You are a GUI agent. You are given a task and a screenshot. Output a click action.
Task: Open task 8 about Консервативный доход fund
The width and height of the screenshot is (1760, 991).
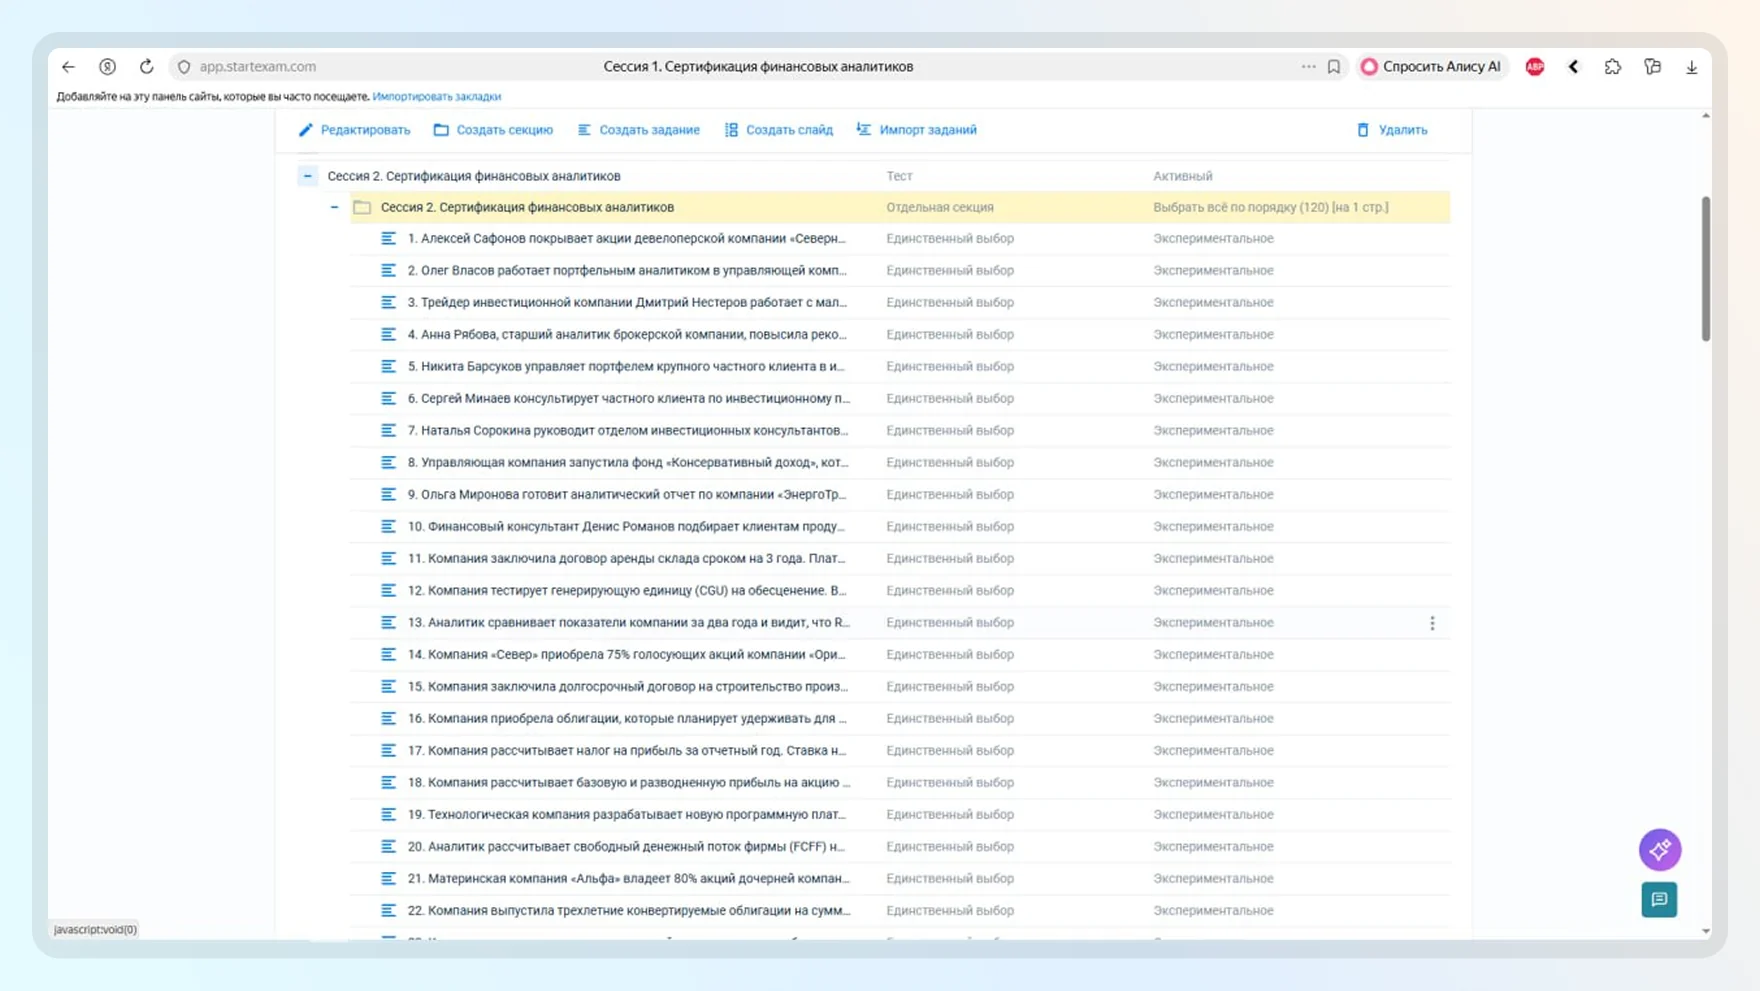[x=628, y=463]
